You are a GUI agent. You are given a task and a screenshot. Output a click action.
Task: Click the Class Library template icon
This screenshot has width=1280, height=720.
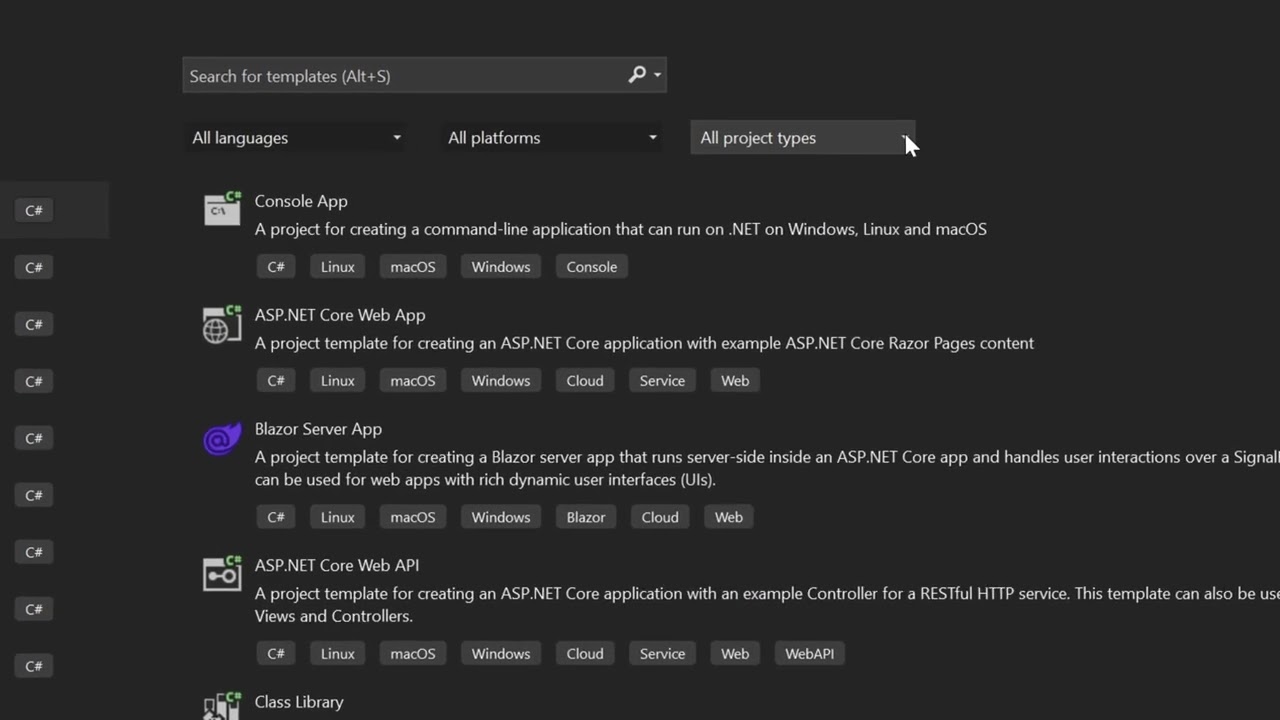[x=222, y=706]
